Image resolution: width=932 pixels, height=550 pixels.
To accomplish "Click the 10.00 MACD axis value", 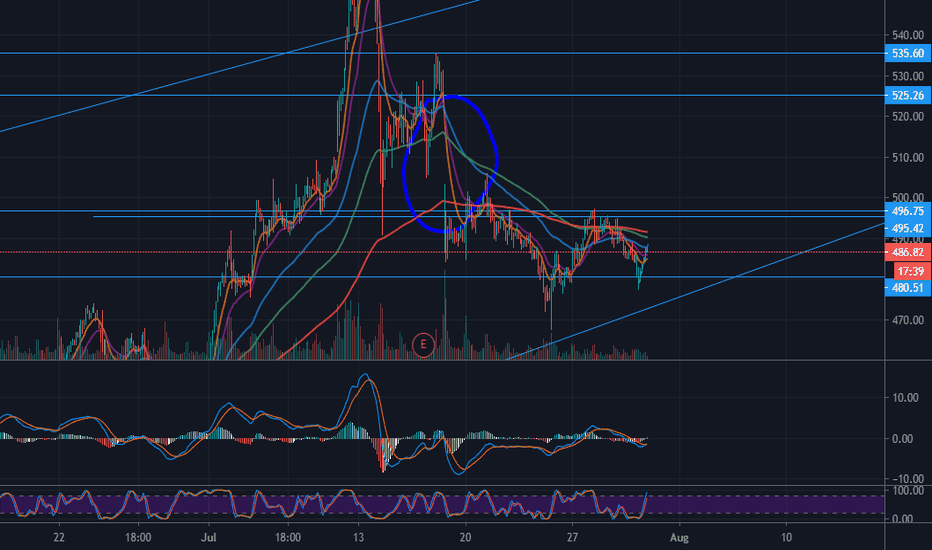I will coord(905,398).
